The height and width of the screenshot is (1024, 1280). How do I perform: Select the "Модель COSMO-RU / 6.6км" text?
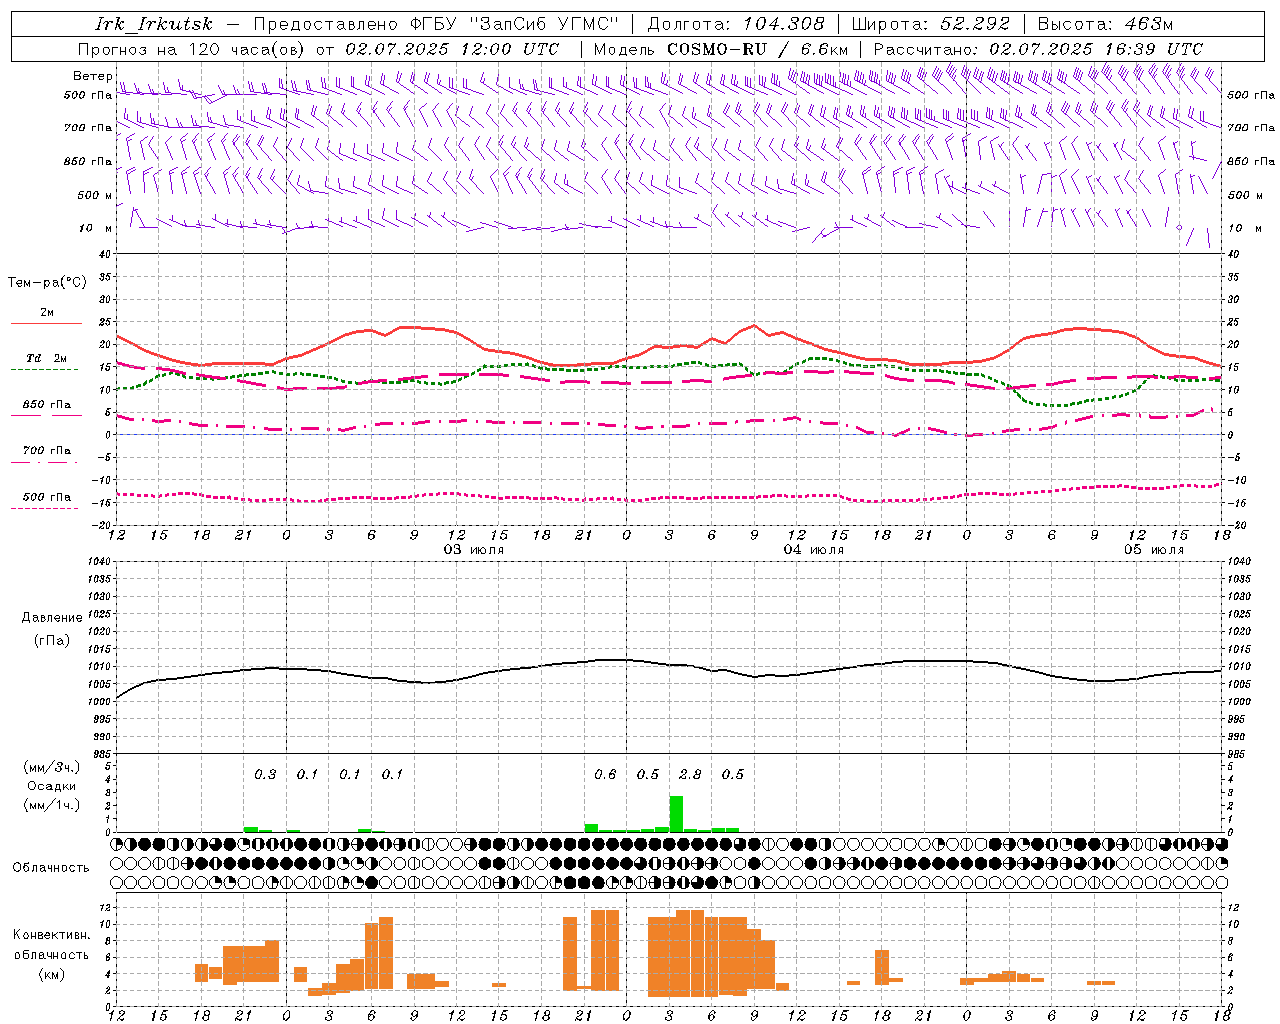click(x=721, y=49)
